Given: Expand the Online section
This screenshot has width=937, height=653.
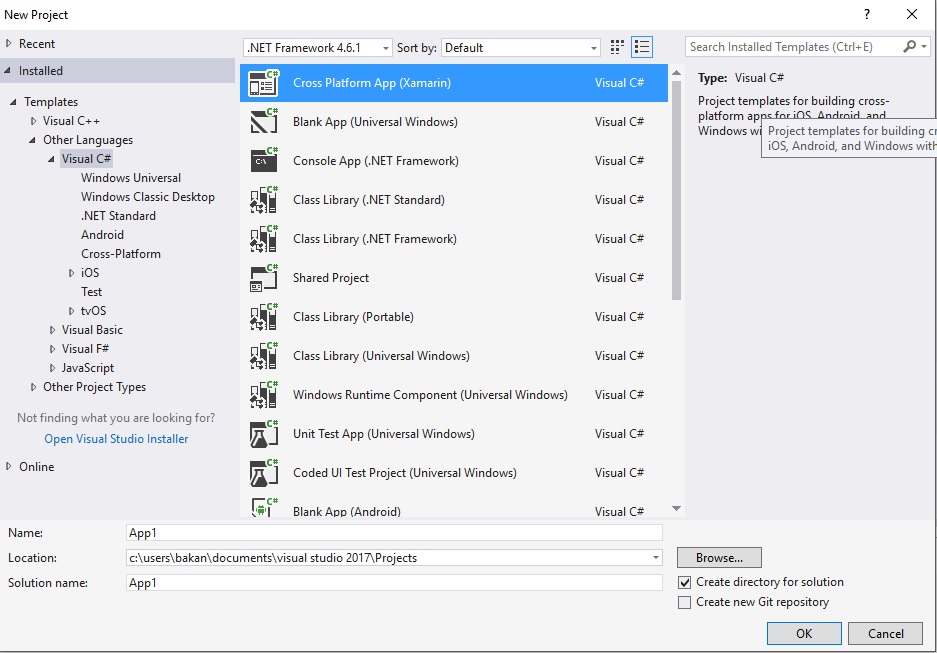Looking at the screenshot, I should pos(8,467).
